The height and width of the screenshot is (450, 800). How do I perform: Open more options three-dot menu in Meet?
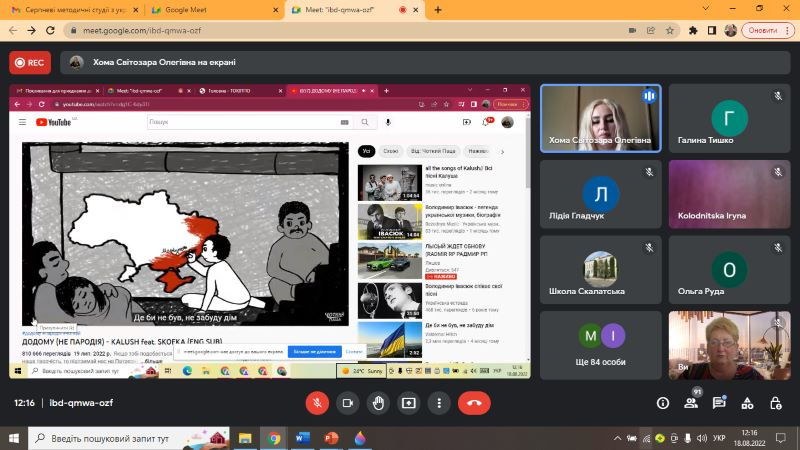point(439,403)
